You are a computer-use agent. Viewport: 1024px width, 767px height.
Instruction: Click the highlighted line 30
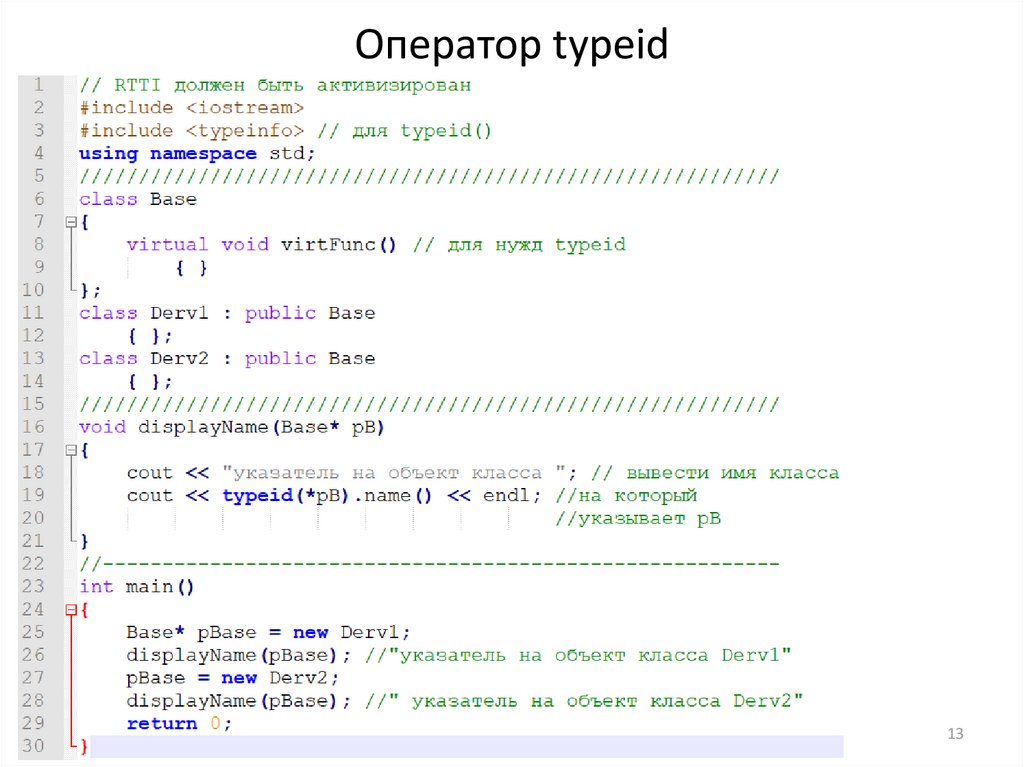(x=400, y=746)
